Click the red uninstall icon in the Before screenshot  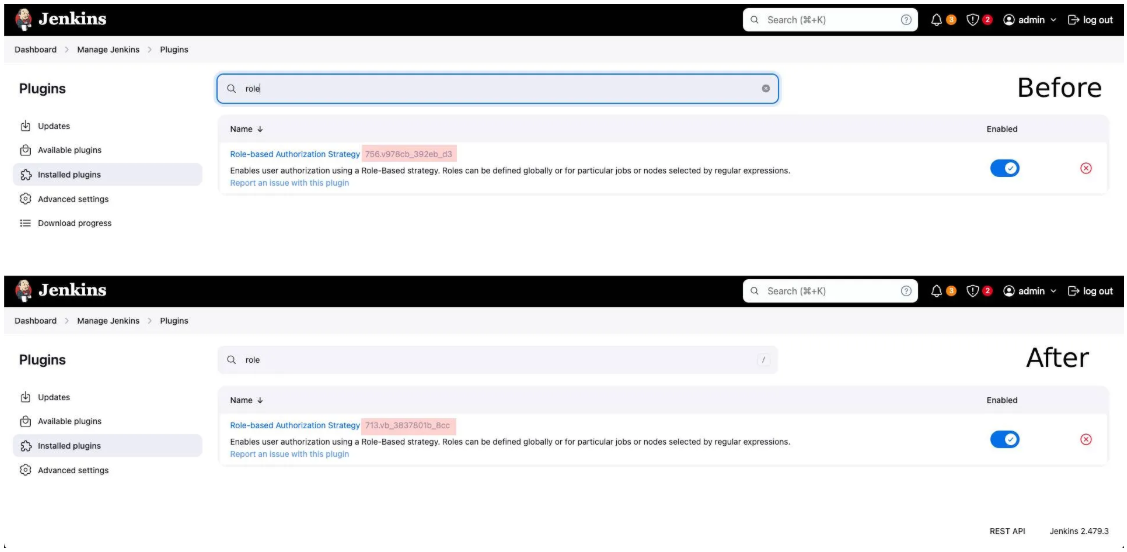[x=1086, y=168]
